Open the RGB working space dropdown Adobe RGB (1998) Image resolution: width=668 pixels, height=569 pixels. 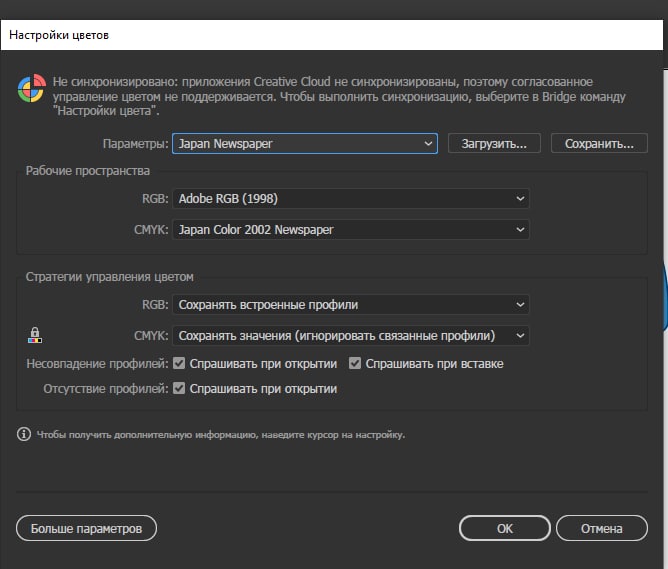pos(351,198)
